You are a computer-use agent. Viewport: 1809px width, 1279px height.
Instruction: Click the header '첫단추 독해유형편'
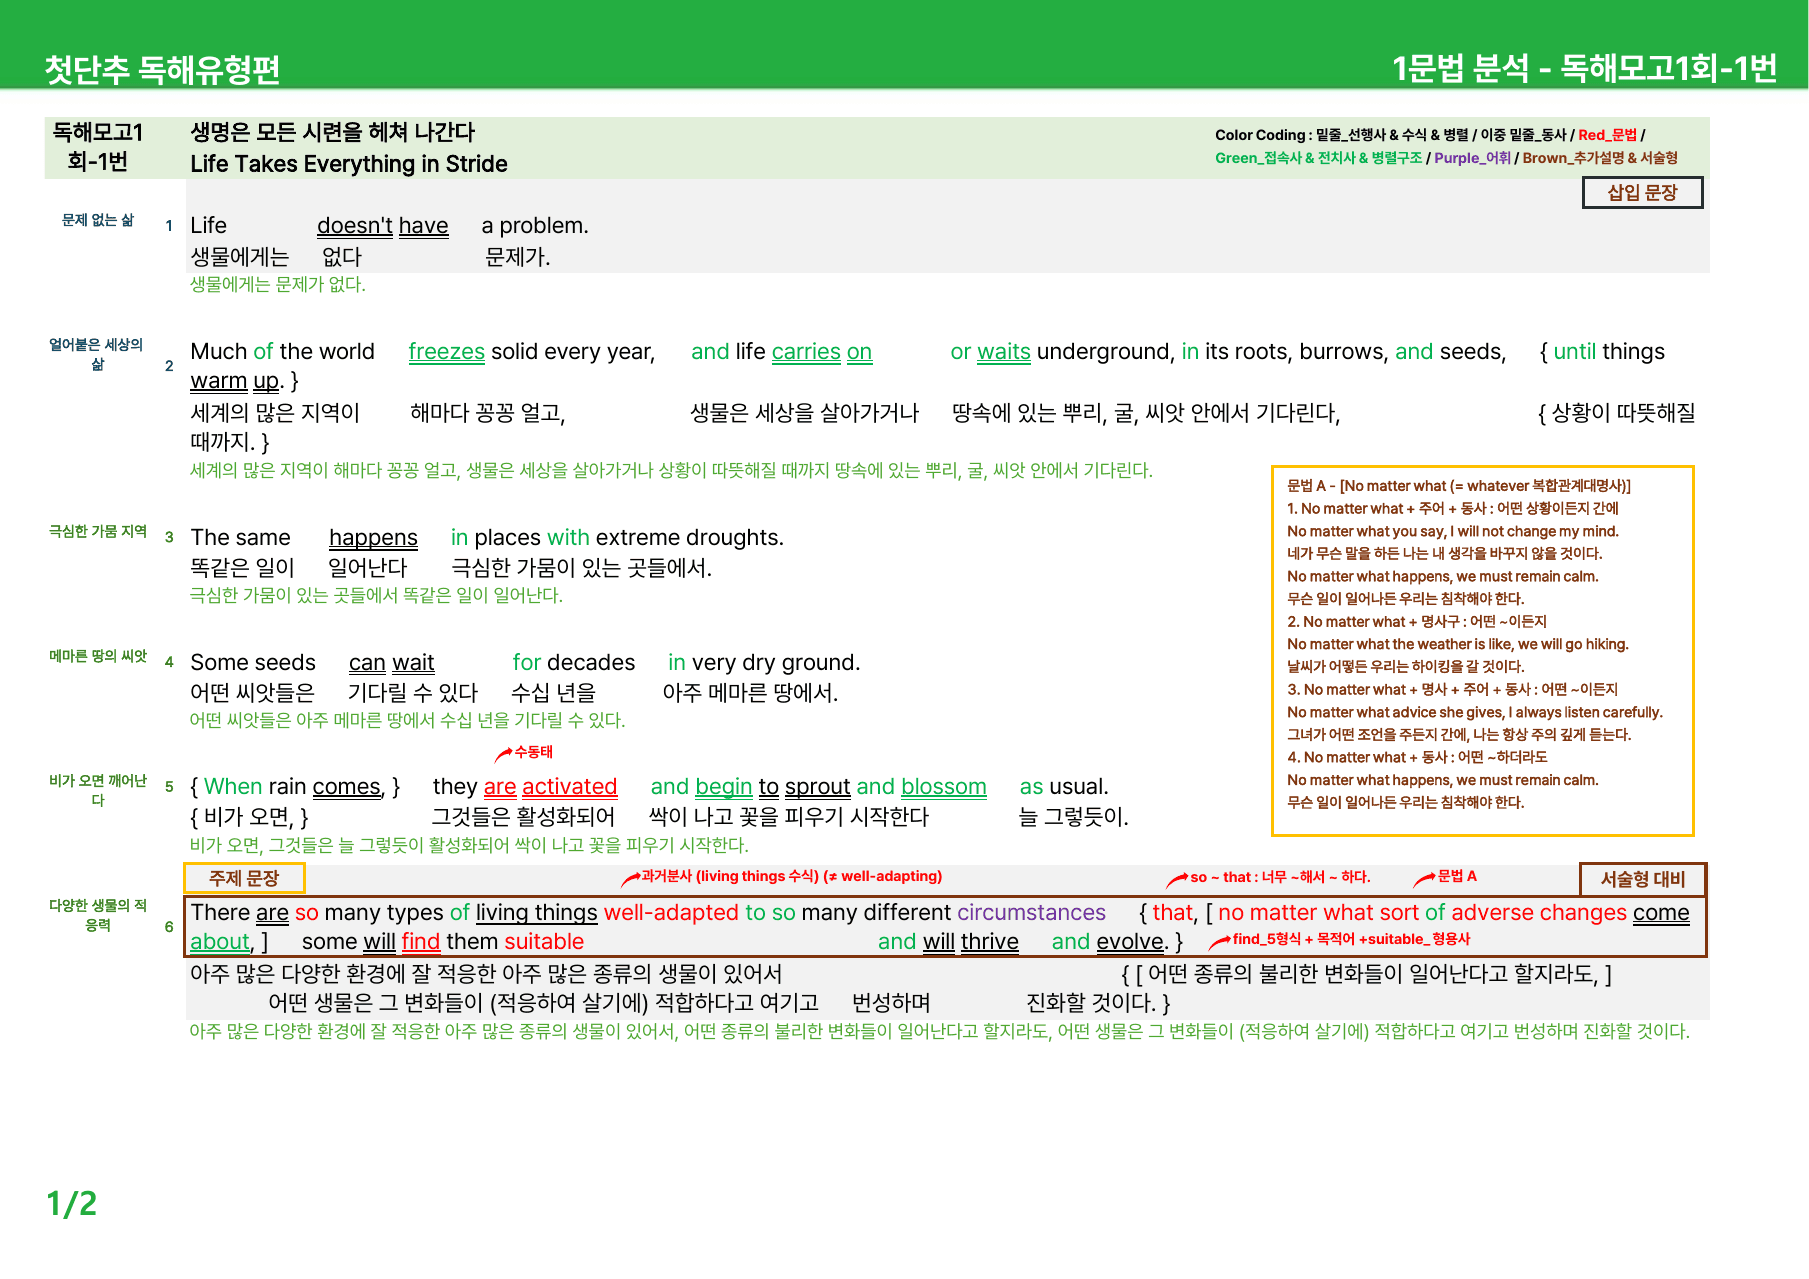click(x=162, y=69)
